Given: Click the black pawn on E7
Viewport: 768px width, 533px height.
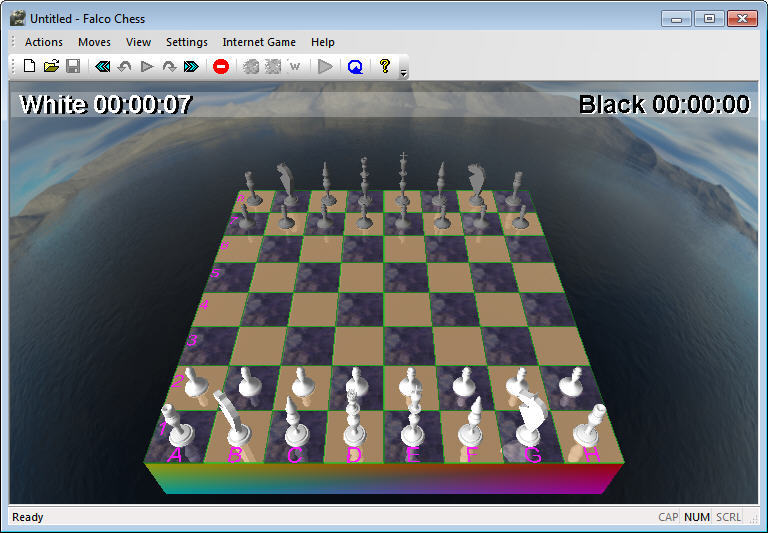Looking at the screenshot, I should 403,217.
